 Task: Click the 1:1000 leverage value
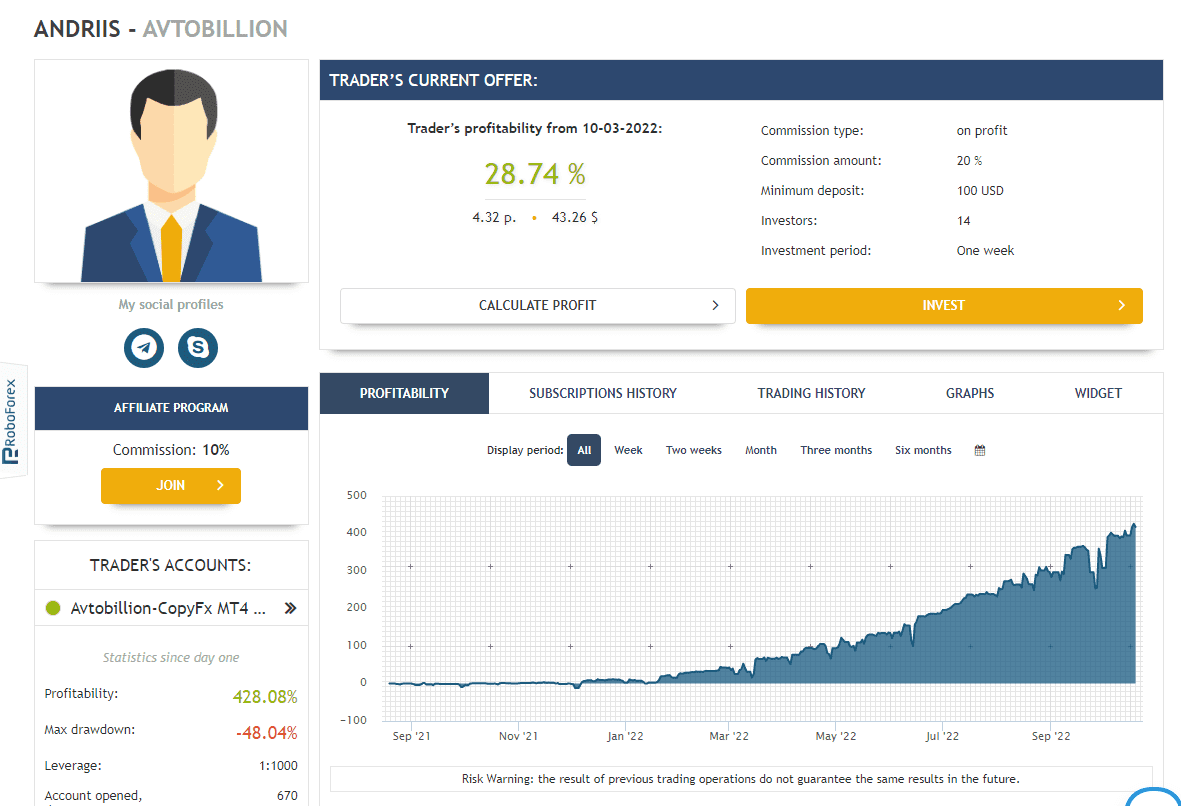pyautogui.click(x=278, y=766)
